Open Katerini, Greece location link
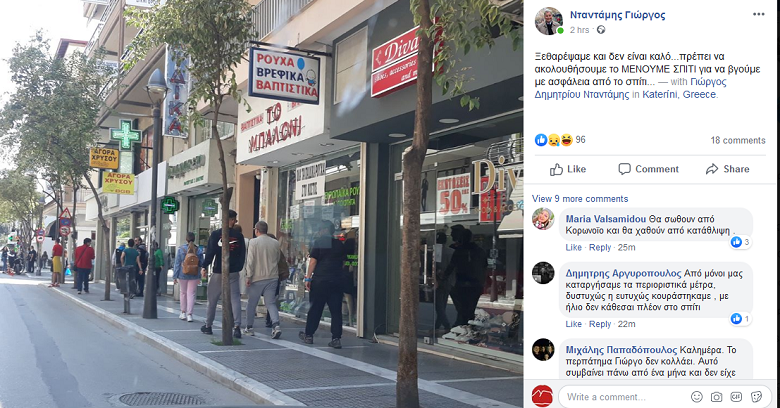The width and height of the screenshot is (780, 408). click(680, 94)
